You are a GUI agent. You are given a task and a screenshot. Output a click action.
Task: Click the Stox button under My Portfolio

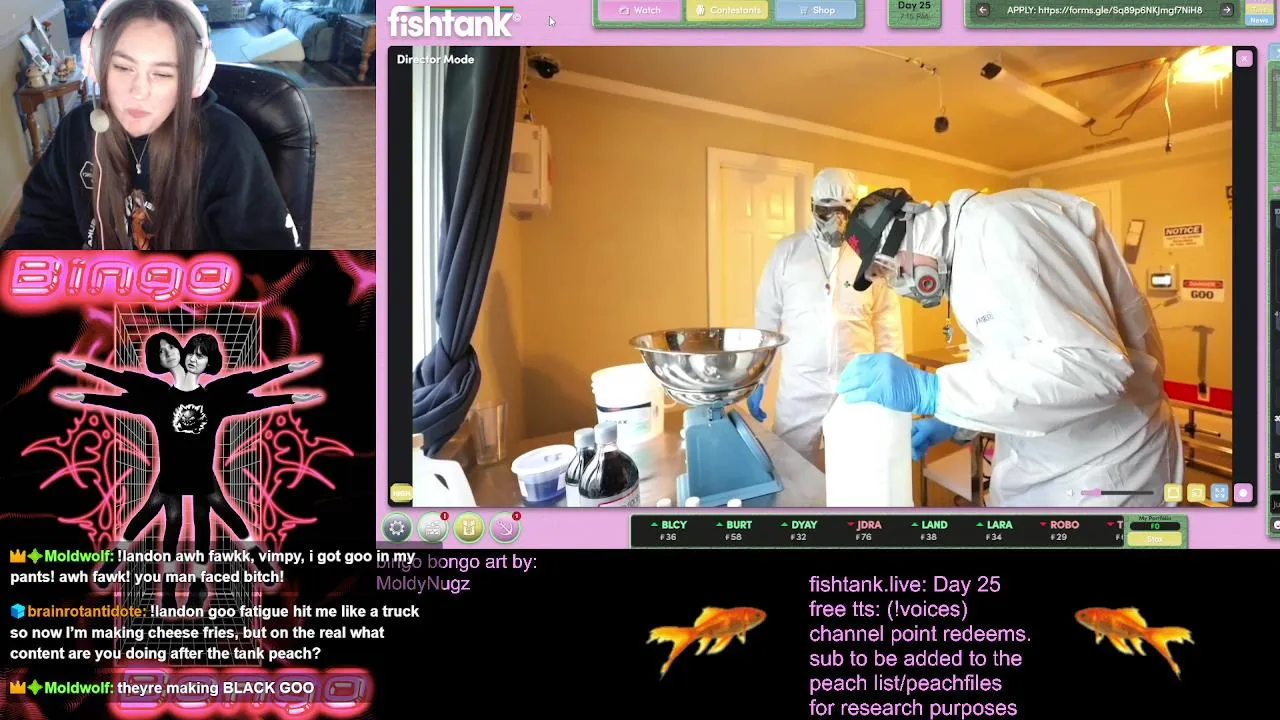click(x=1155, y=540)
